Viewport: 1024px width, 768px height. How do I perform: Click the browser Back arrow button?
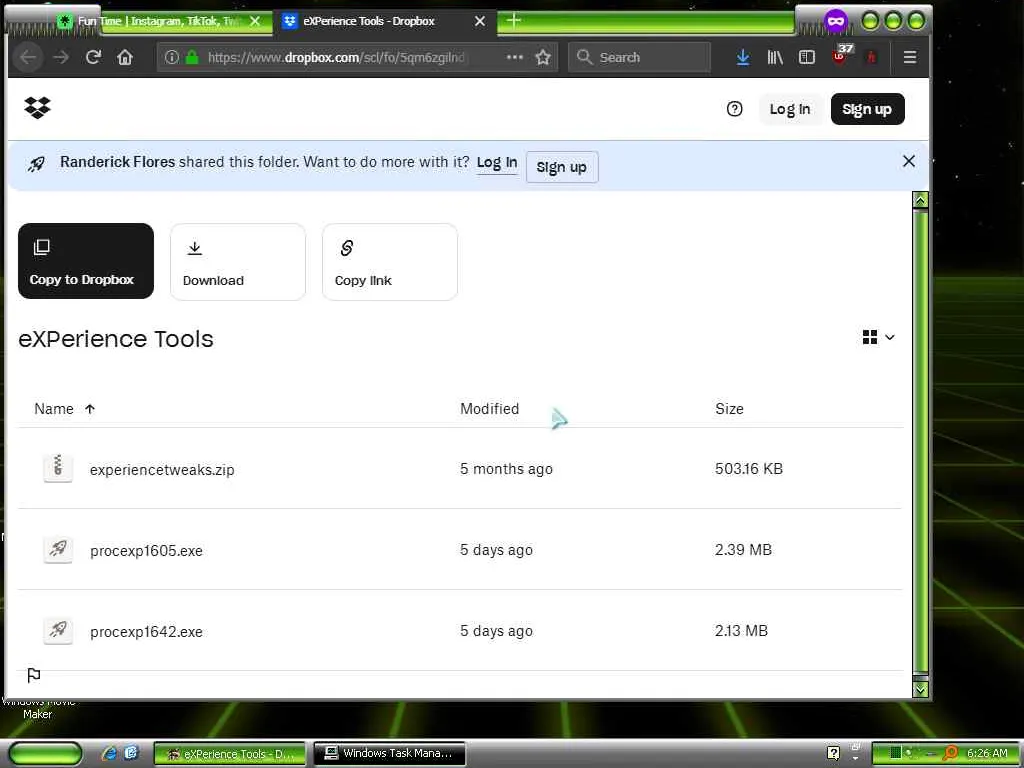[28, 57]
